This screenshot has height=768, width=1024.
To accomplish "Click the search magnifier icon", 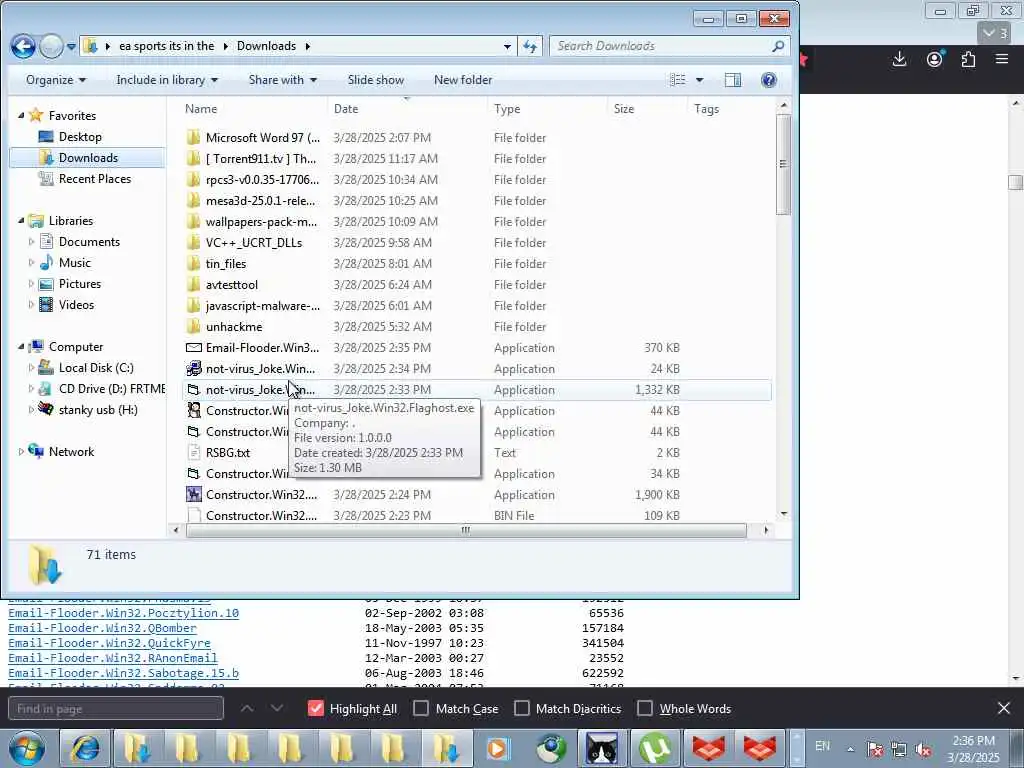I will point(777,46).
